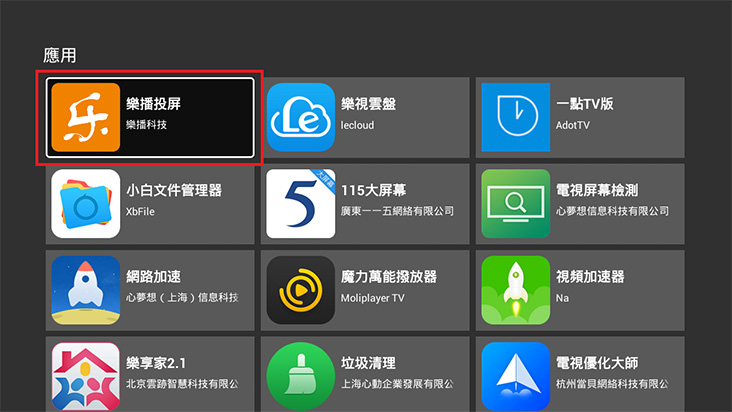Open the orange 樂播投屏 app icon
The height and width of the screenshot is (412, 732).
pyautogui.click(x=85, y=117)
